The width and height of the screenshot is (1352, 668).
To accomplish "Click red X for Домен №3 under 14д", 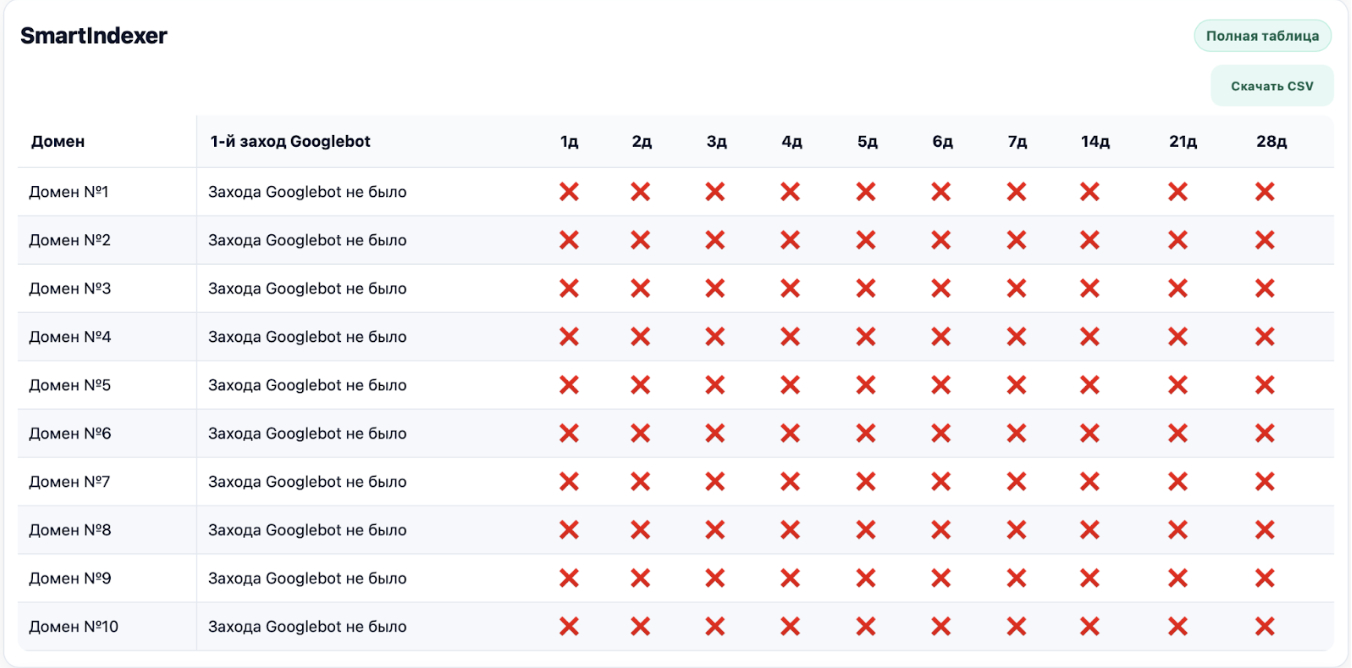I will 1090,289.
